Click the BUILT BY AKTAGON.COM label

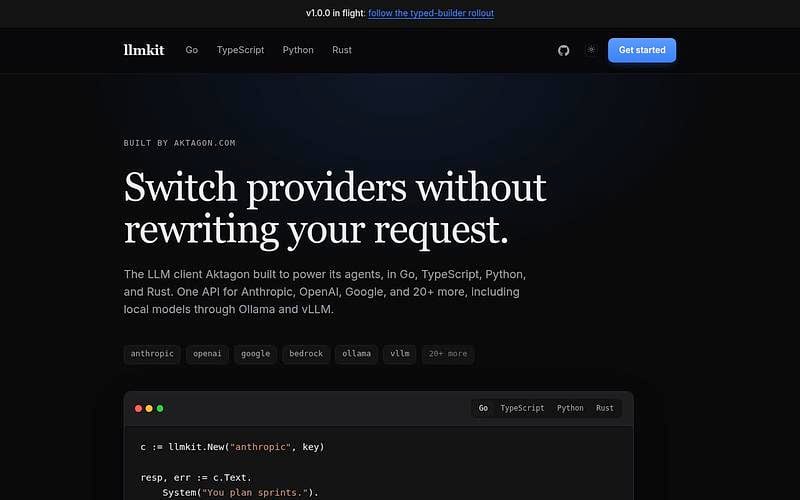pos(180,143)
